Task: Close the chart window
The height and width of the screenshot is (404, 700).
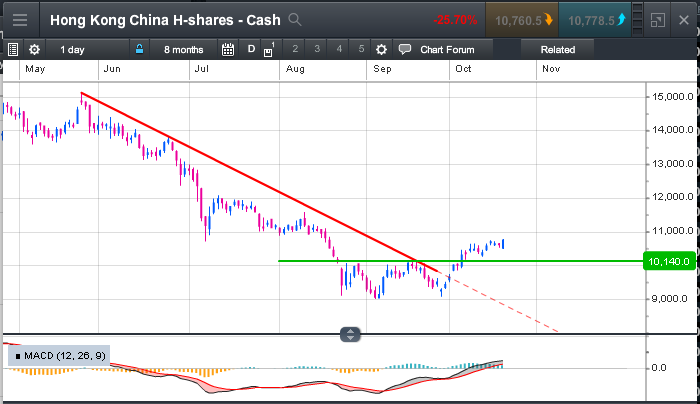Action: click(x=684, y=20)
